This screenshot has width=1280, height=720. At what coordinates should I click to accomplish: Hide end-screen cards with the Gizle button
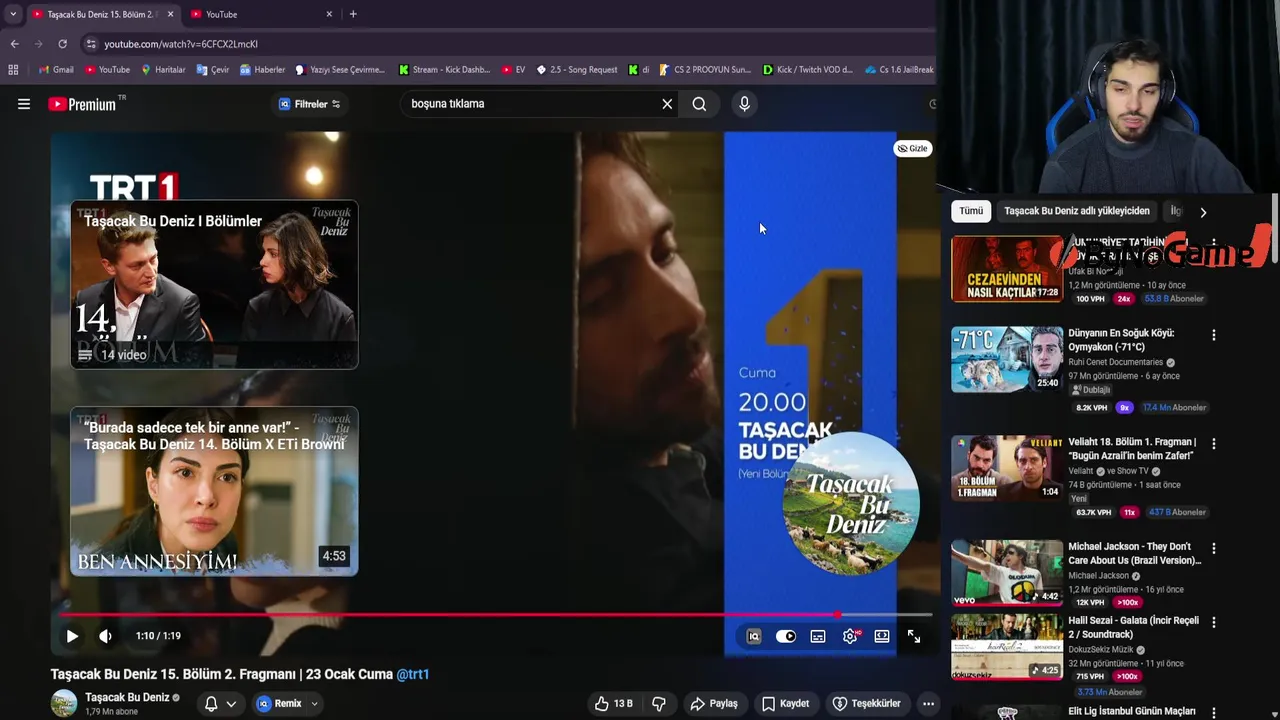coord(912,148)
